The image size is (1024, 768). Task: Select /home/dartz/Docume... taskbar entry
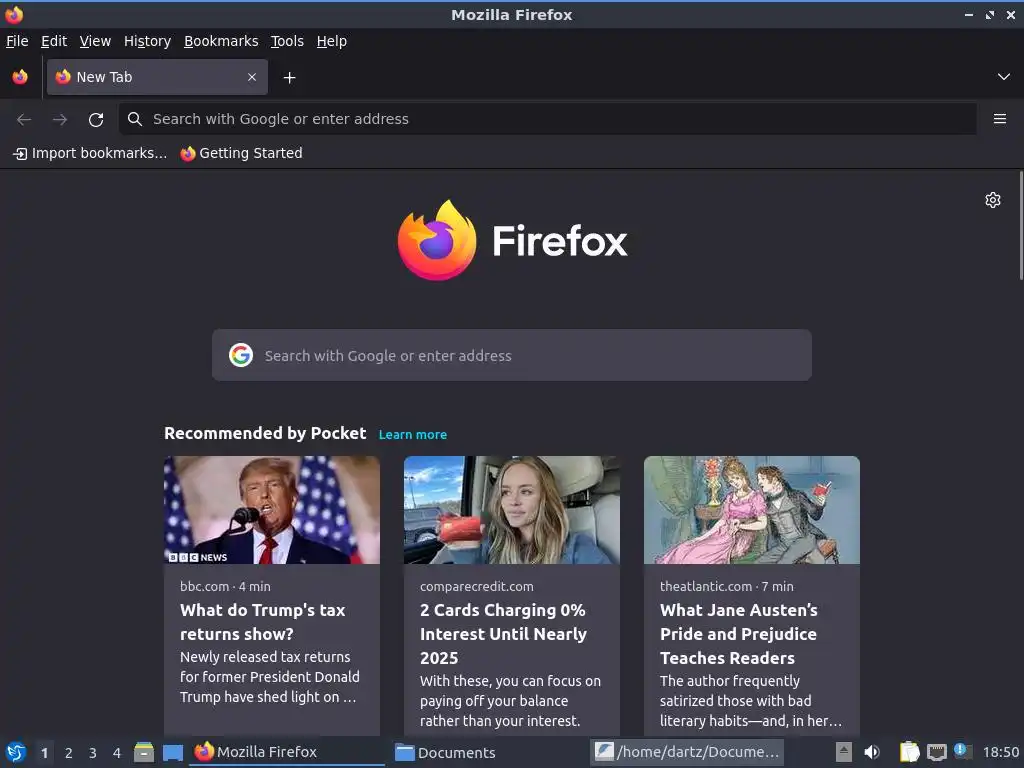coord(687,752)
